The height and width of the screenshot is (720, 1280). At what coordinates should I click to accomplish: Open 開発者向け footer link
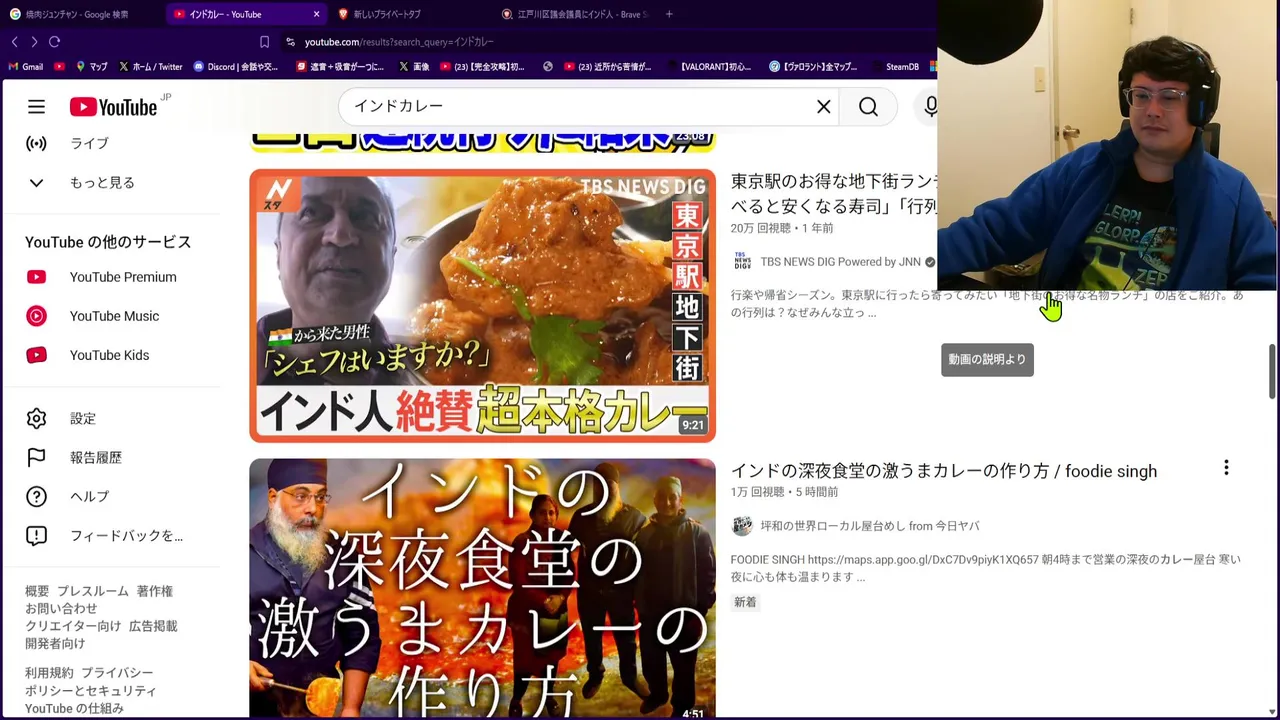pos(55,643)
